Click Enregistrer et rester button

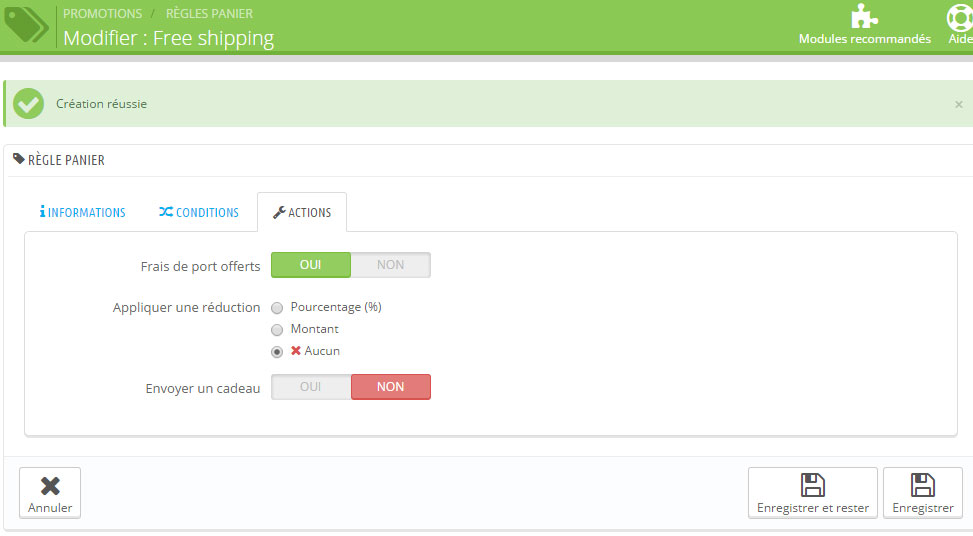point(813,493)
